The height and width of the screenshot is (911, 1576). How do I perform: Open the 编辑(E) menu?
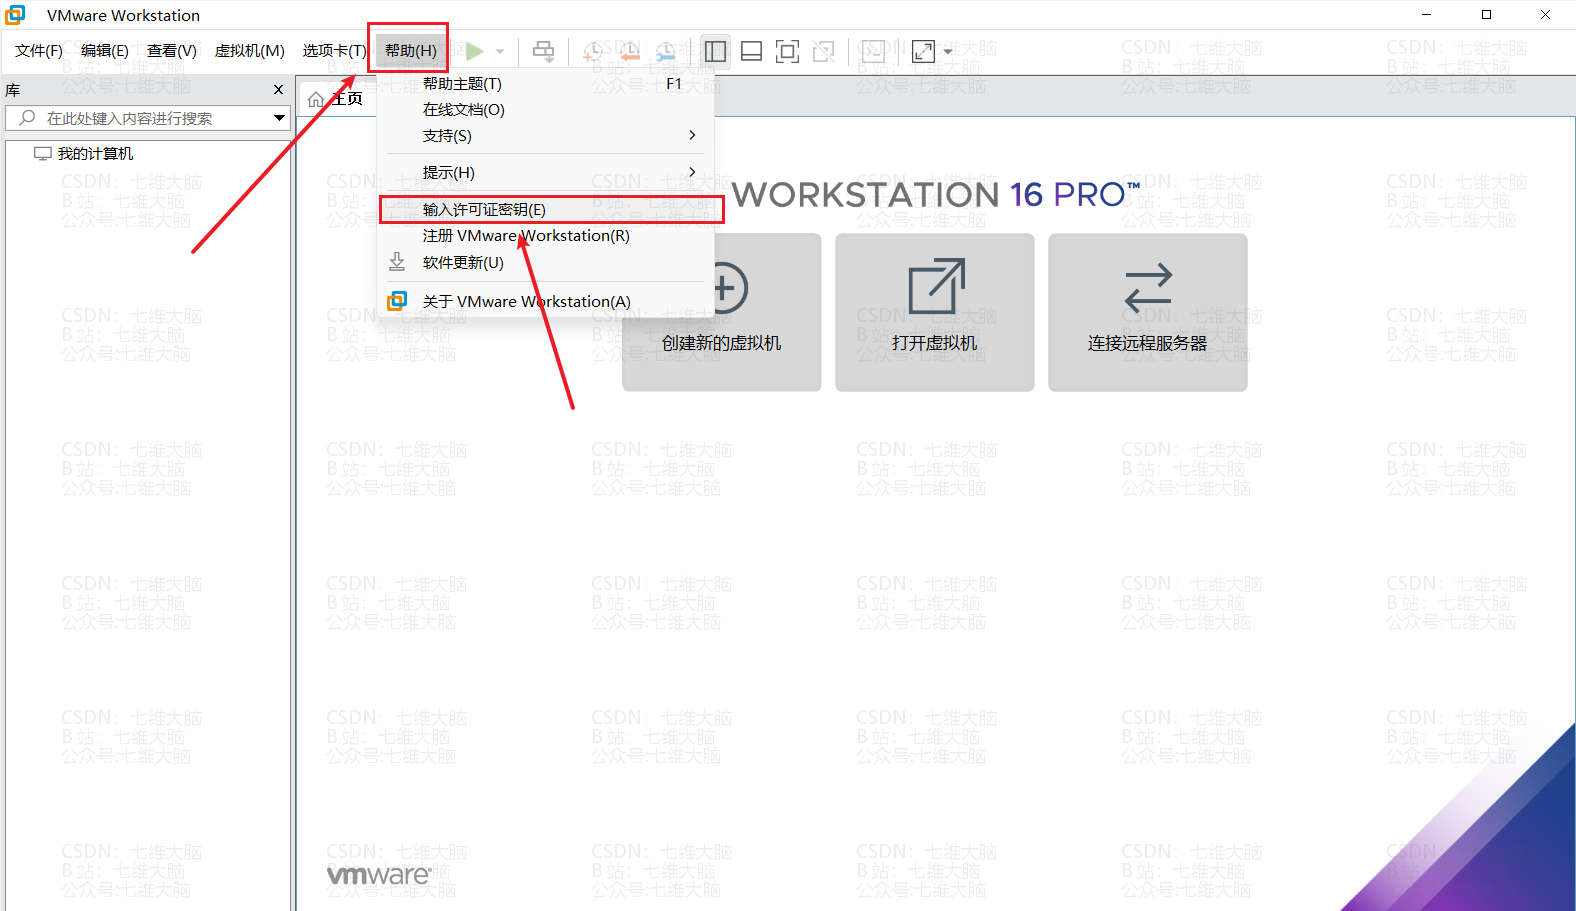pyautogui.click(x=105, y=51)
